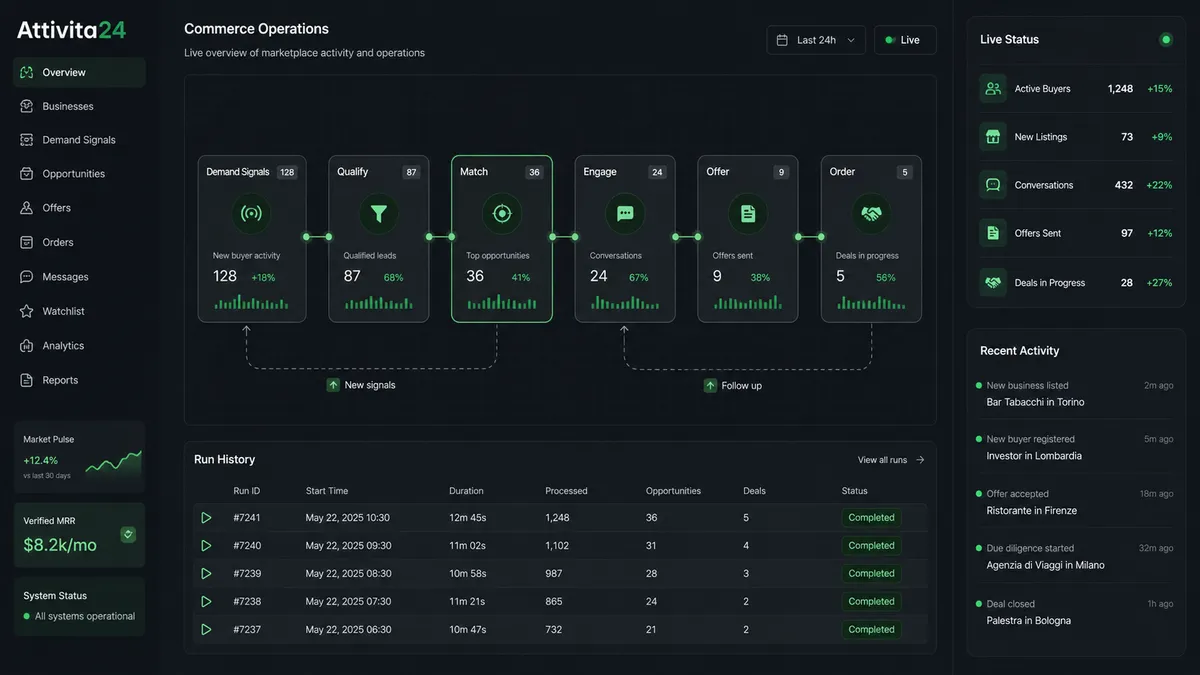Click All systems operational status text

point(85,616)
